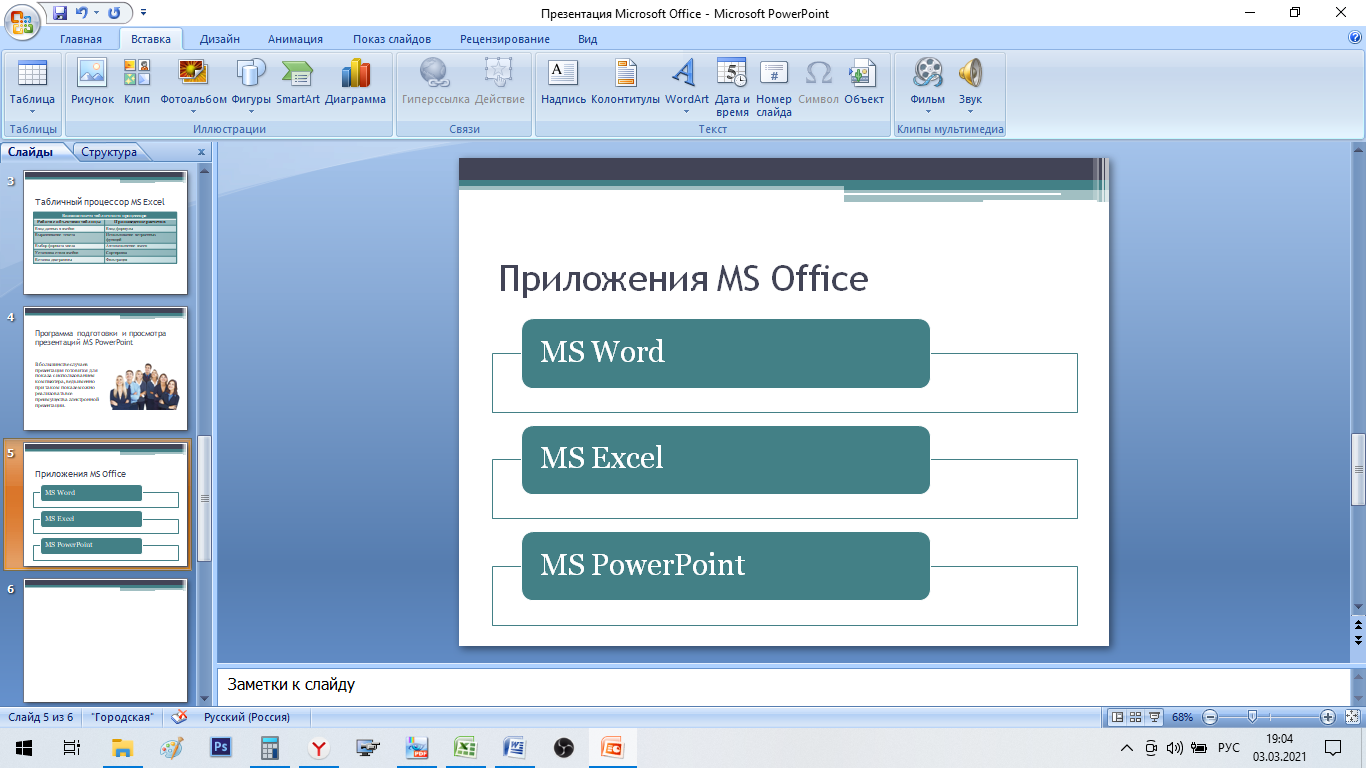Click the Приложения MS Office title

[683, 279]
